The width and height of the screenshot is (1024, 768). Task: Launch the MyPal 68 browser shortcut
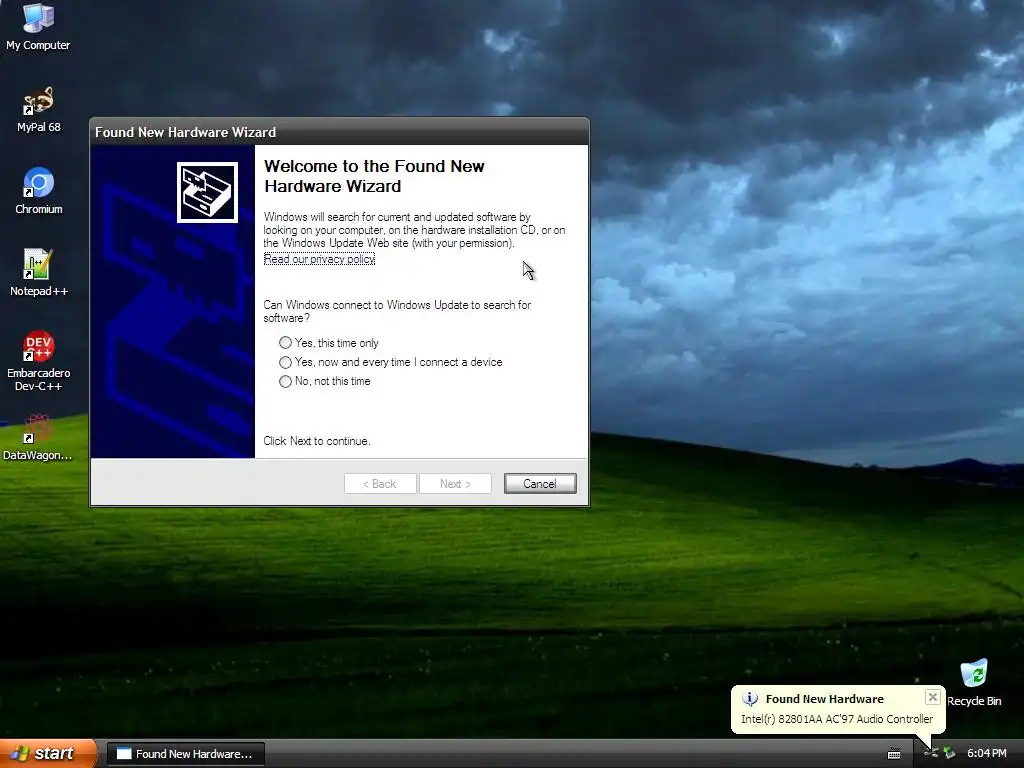click(x=38, y=110)
